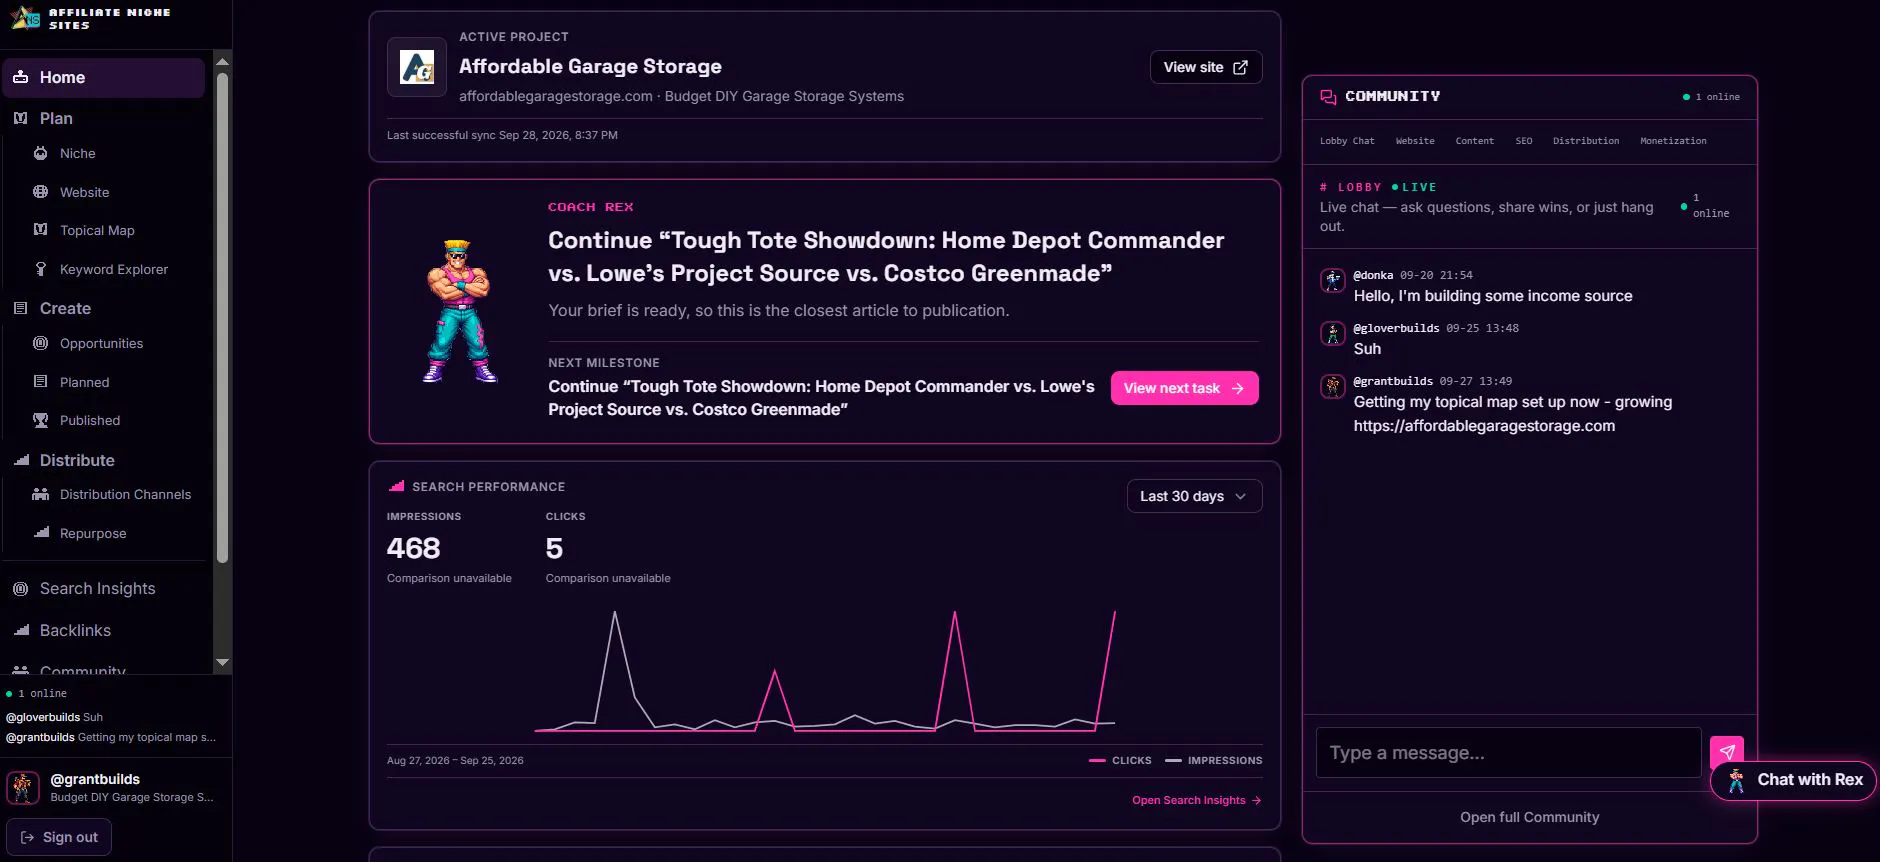Click the Topical Map icon
Image resolution: width=1880 pixels, height=862 pixels.
40,230
